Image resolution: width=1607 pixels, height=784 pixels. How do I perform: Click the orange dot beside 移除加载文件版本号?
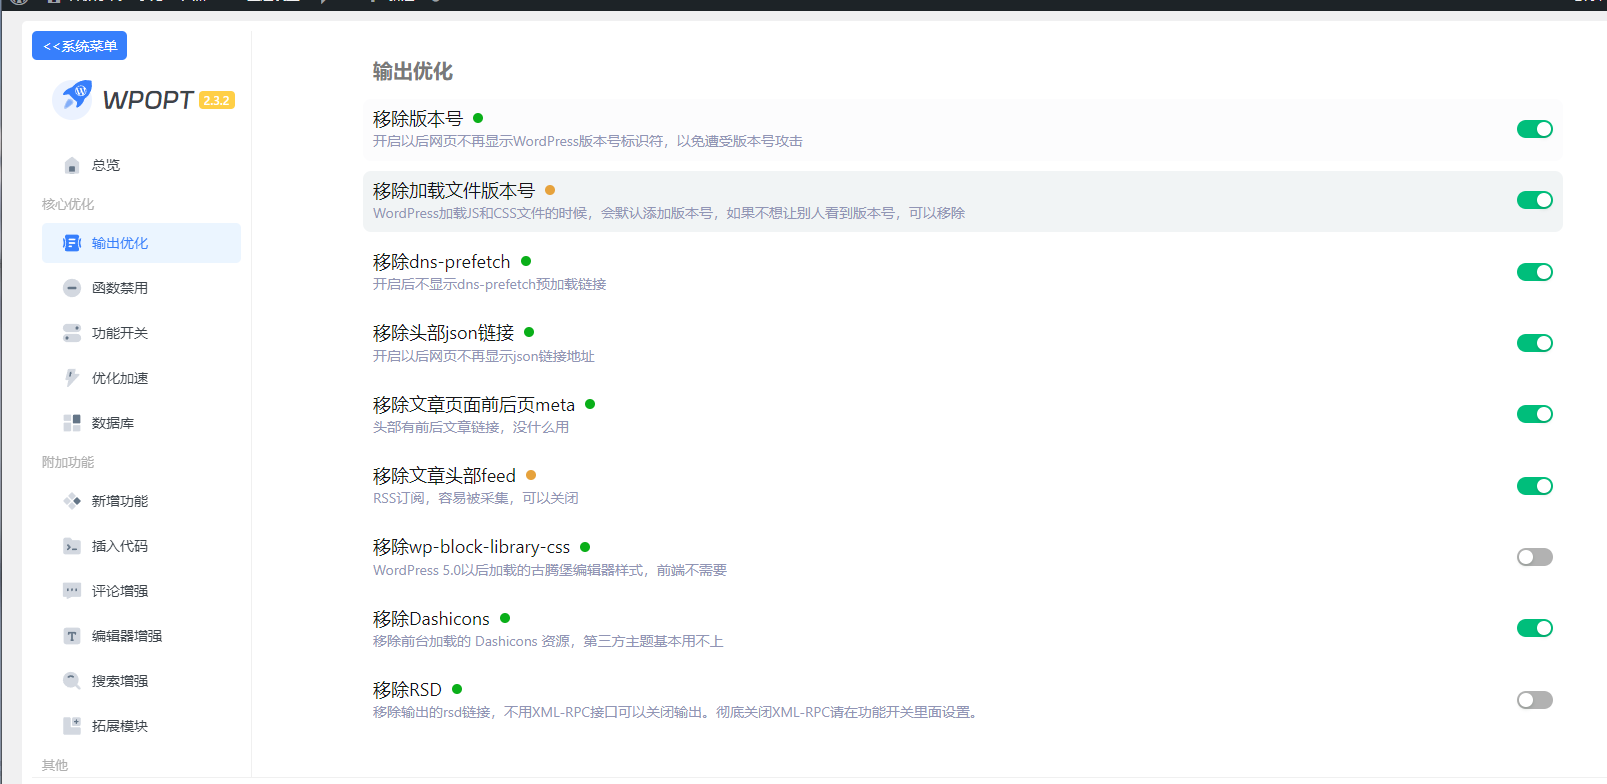pos(550,190)
